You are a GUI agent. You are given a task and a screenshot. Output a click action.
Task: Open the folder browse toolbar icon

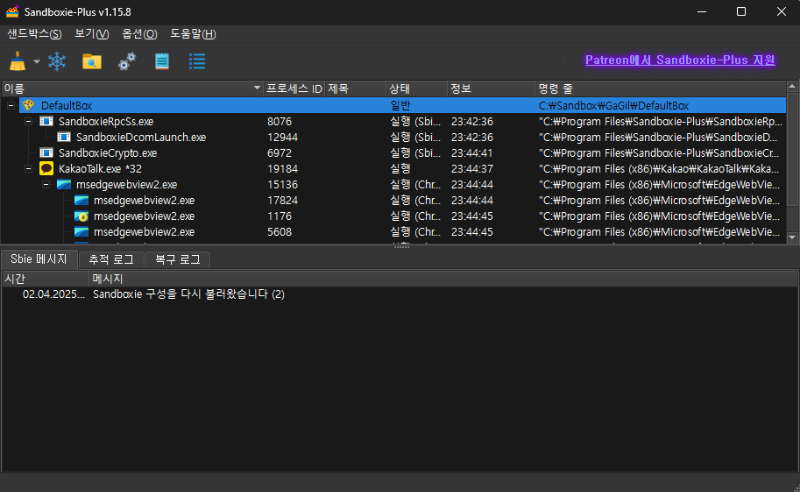[x=92, y=61]
